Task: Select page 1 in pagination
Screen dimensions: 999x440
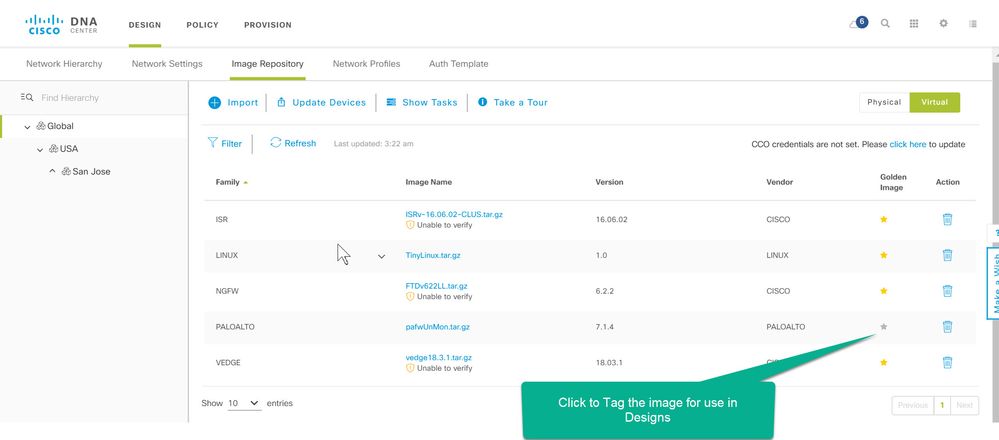Action: [942, 405]
